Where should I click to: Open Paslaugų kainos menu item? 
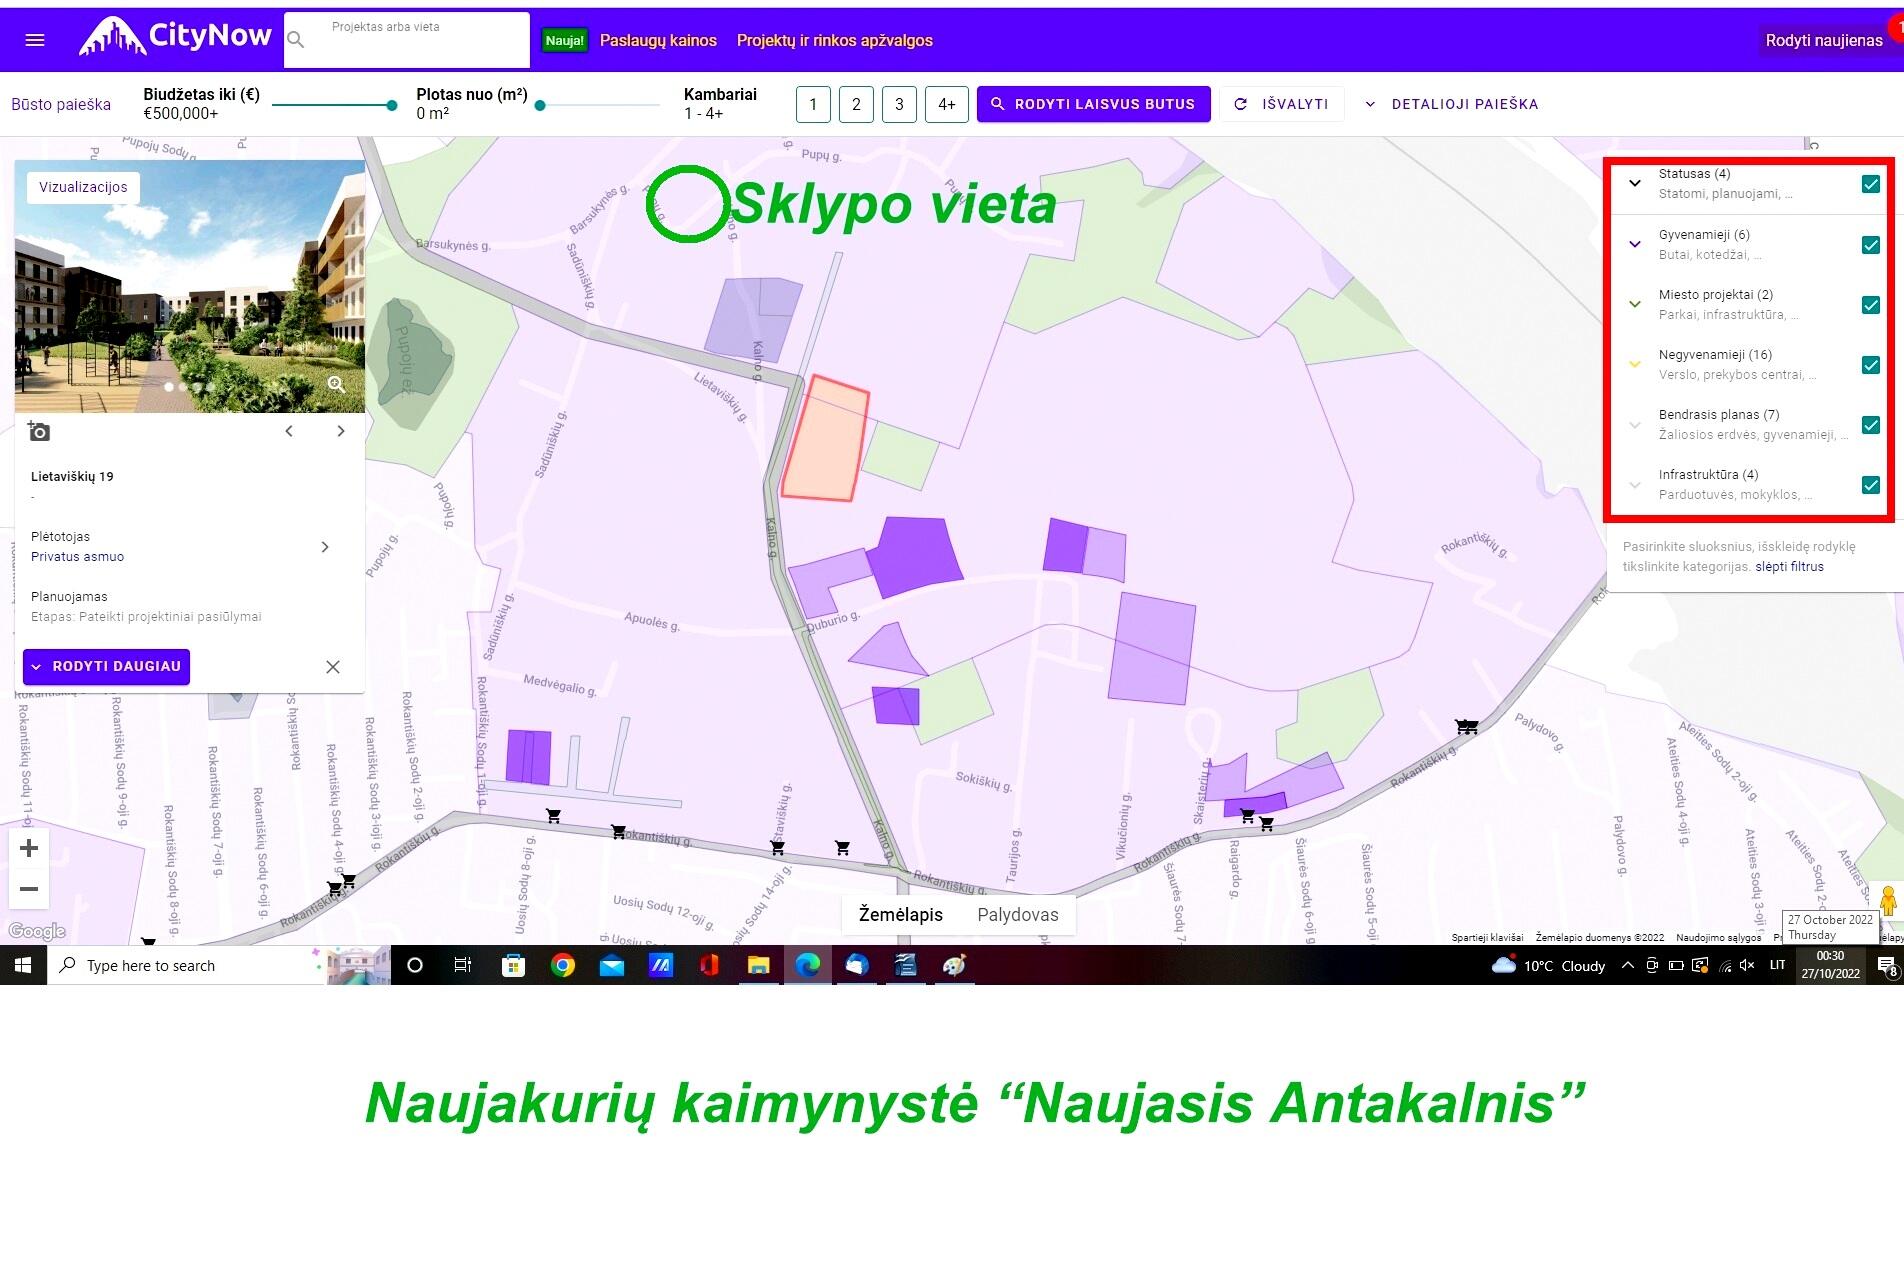pos(658,41)
